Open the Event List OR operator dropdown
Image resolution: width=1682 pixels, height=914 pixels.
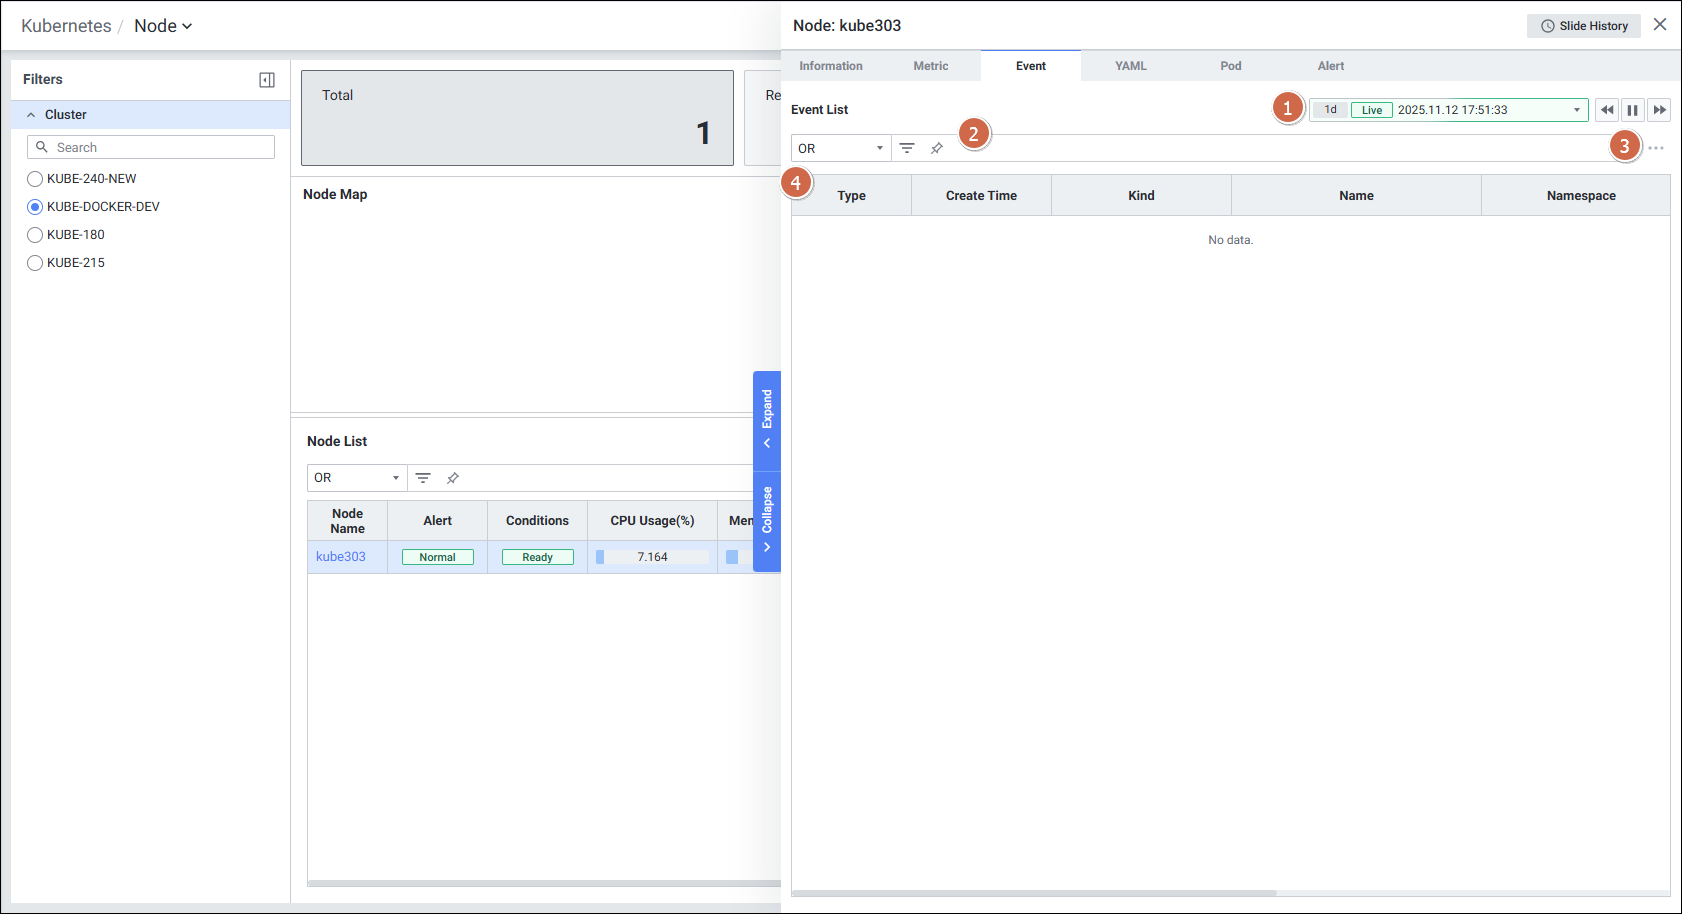[x=840, y=148]
